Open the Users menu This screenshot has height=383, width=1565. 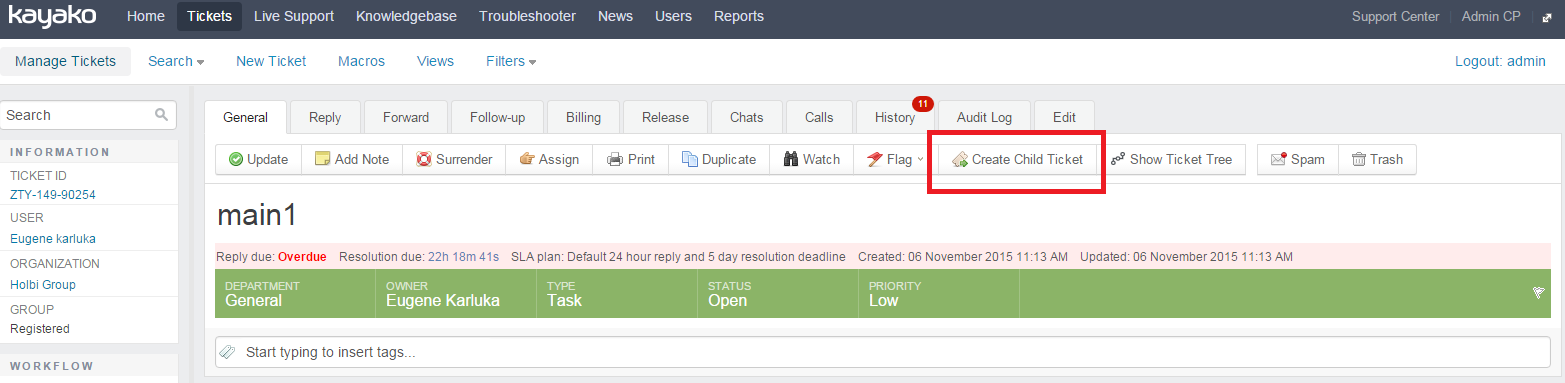tap(673, 16)
